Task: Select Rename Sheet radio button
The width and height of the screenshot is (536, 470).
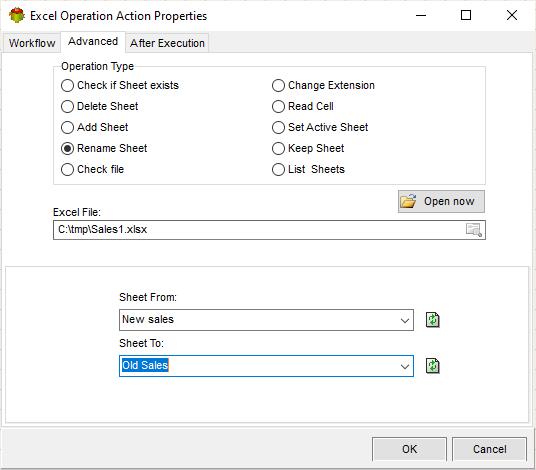Action: 67,148
